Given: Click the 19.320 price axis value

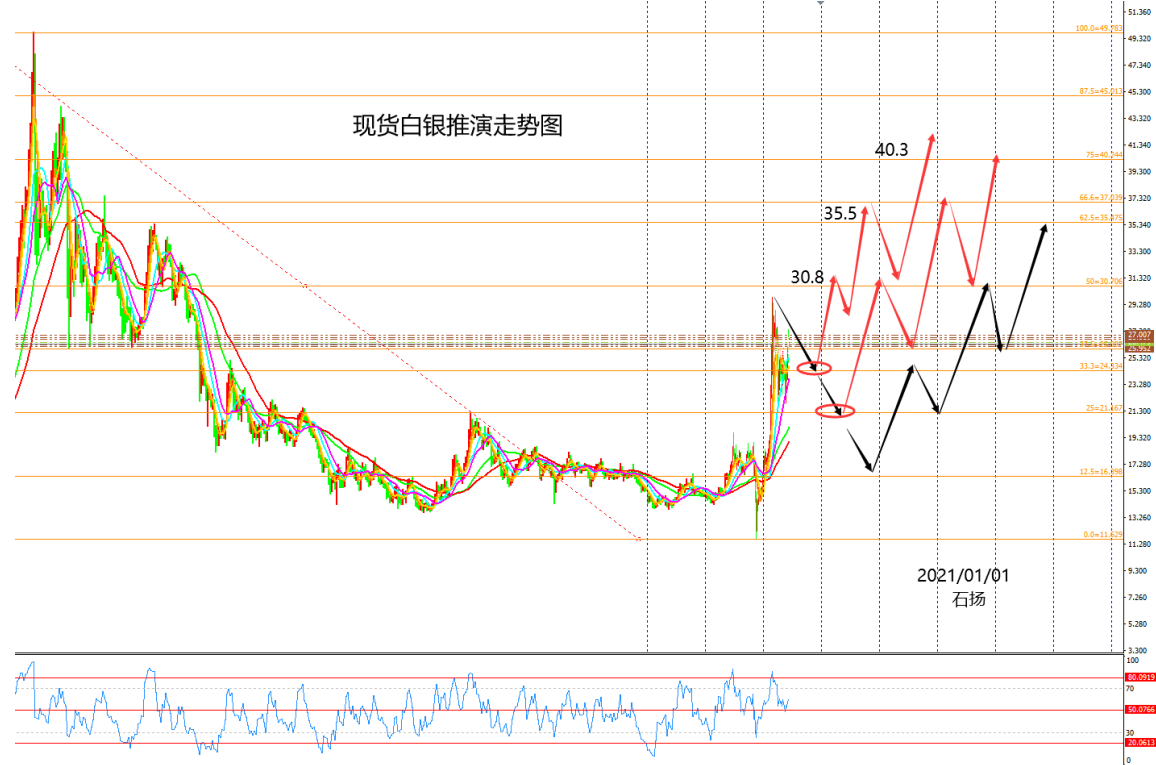Looking at the screenshot, I should click(x=1140, y=438).
